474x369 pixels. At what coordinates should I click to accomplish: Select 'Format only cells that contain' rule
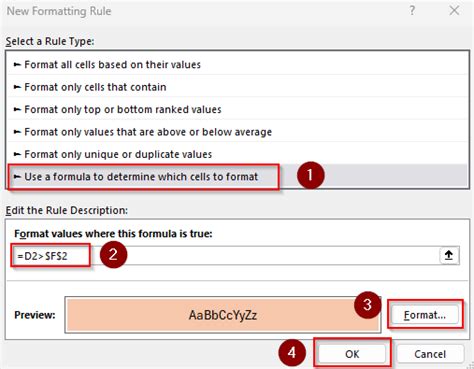[x=237, y=87]
